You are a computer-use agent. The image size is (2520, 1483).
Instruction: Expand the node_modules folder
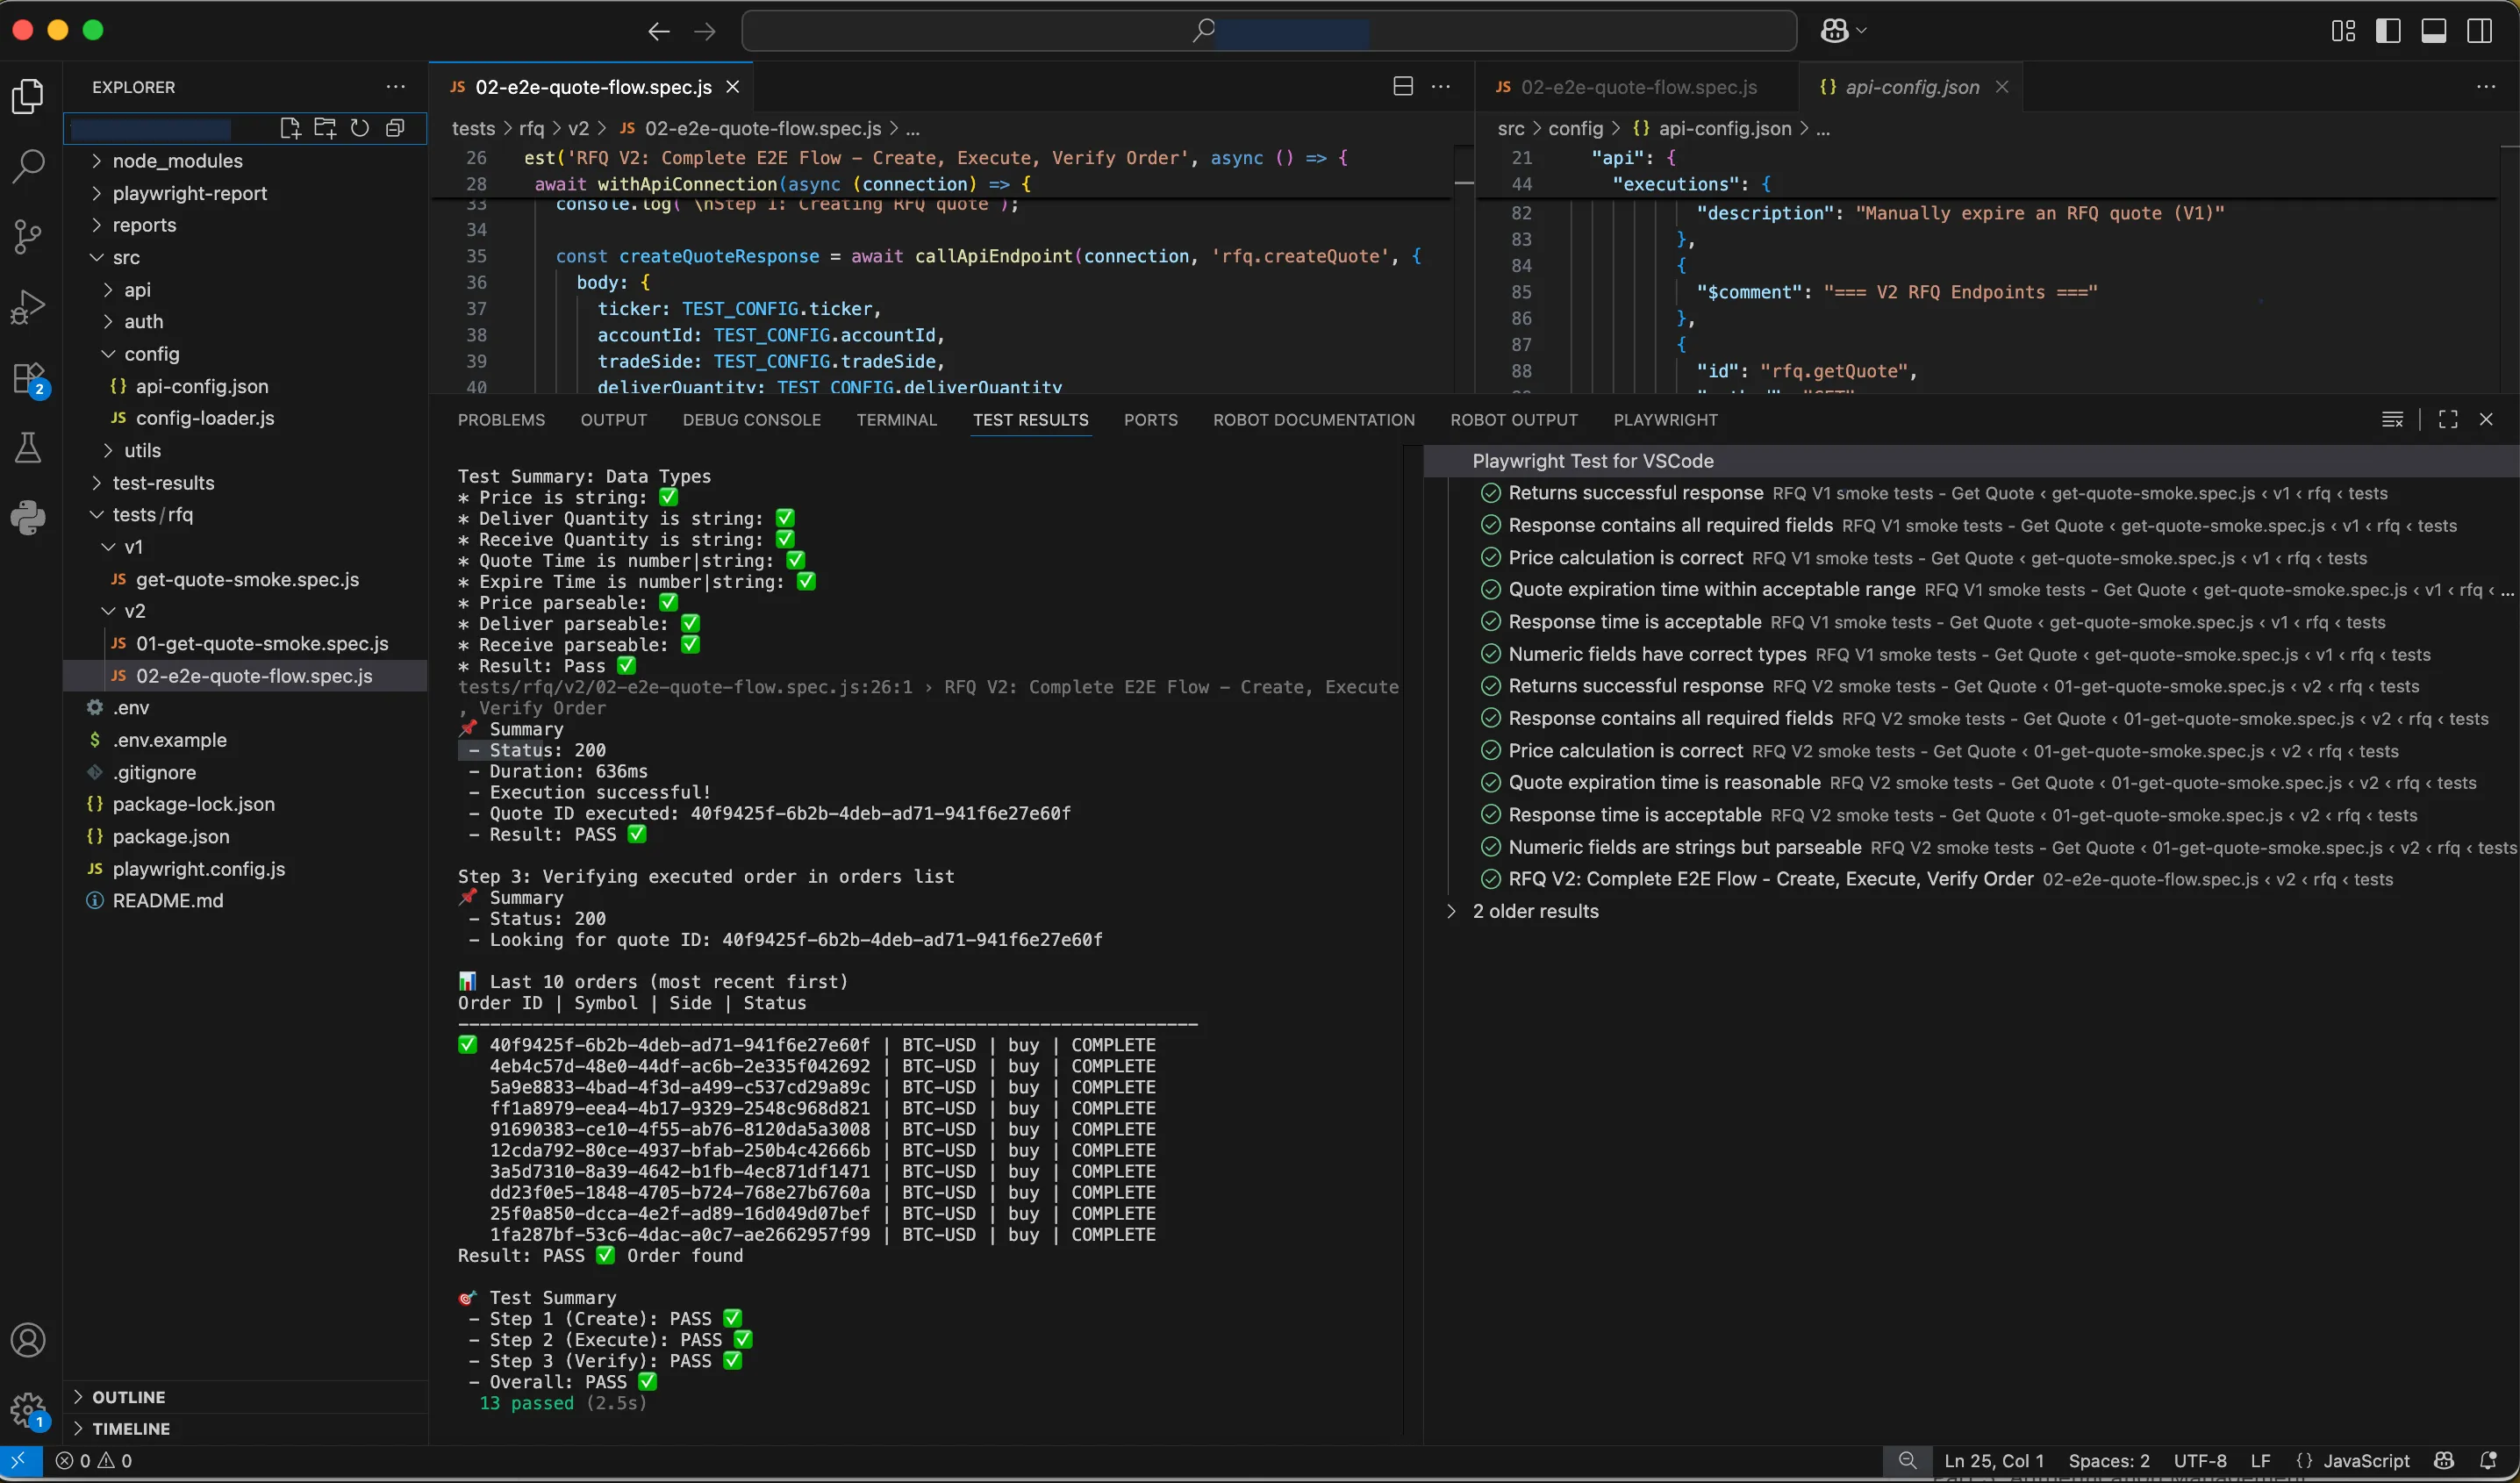(x=177, y=161)
